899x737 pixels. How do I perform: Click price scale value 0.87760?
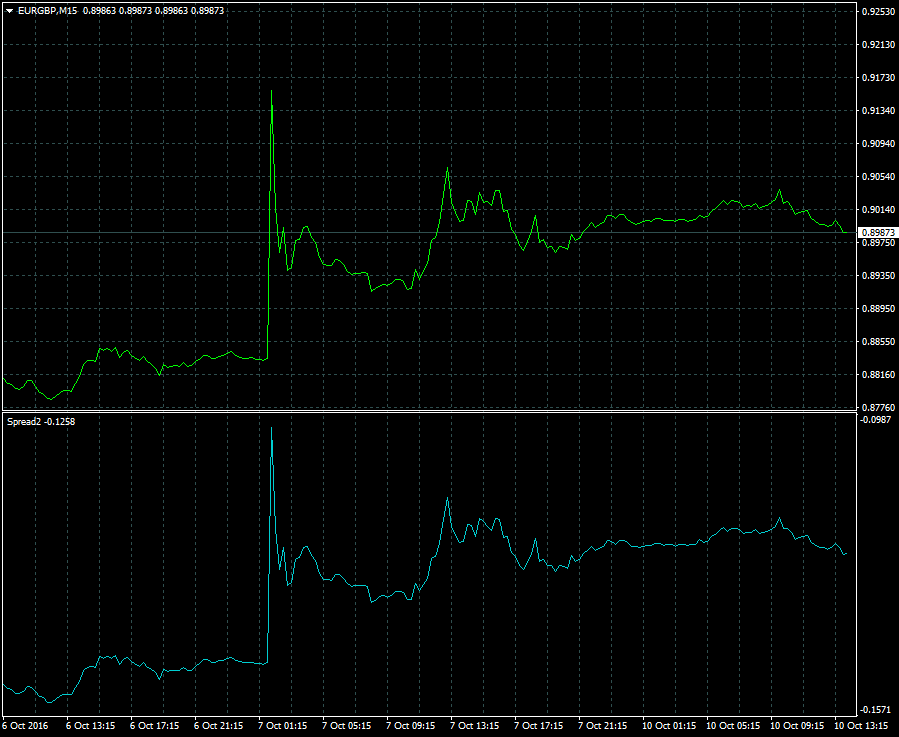point(878,408)
